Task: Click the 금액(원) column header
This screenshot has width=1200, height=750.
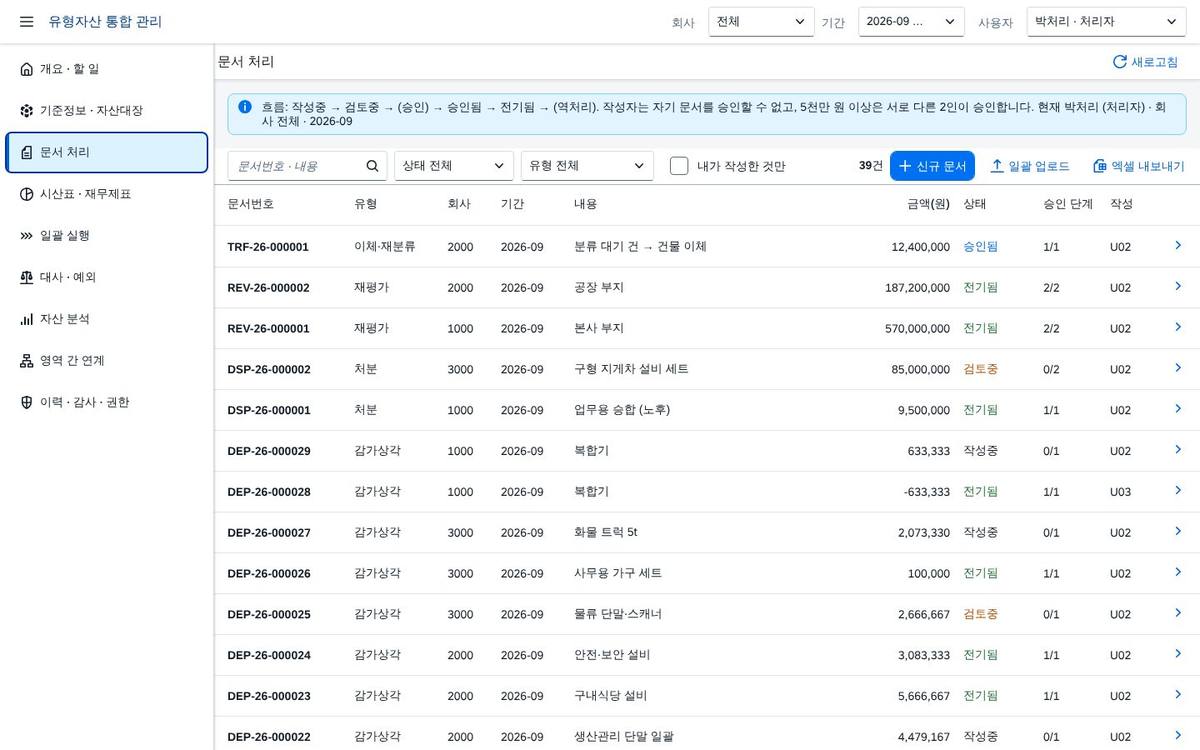Action: (928, 204)
